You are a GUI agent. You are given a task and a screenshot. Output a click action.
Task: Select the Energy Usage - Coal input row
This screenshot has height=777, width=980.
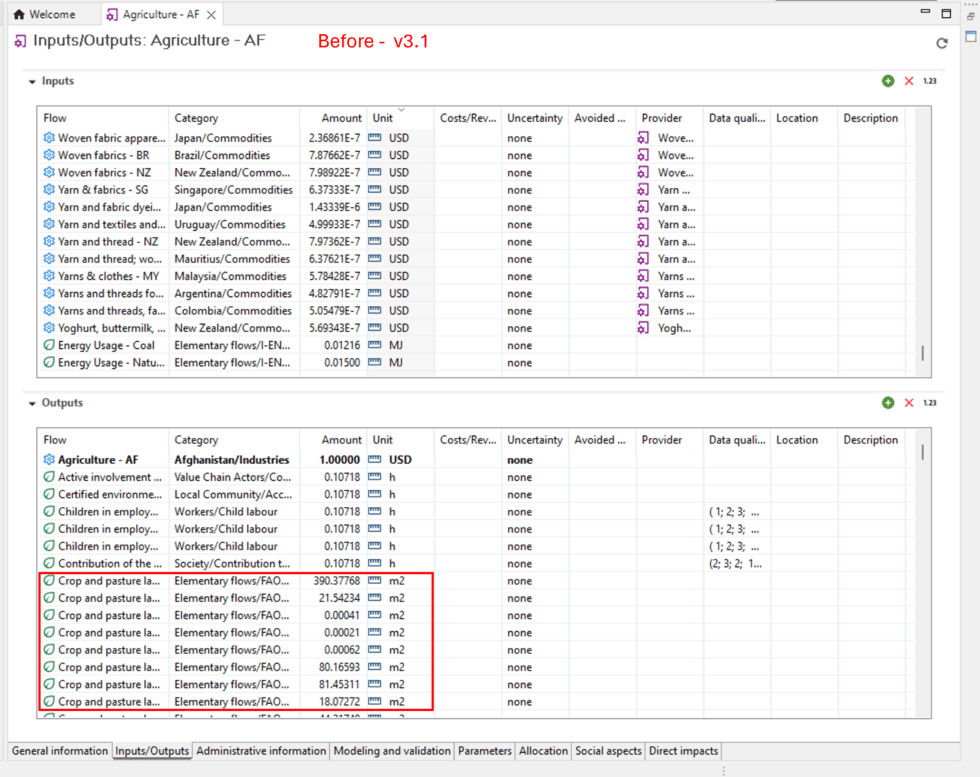pyautogui.click(x=105, y=345)
